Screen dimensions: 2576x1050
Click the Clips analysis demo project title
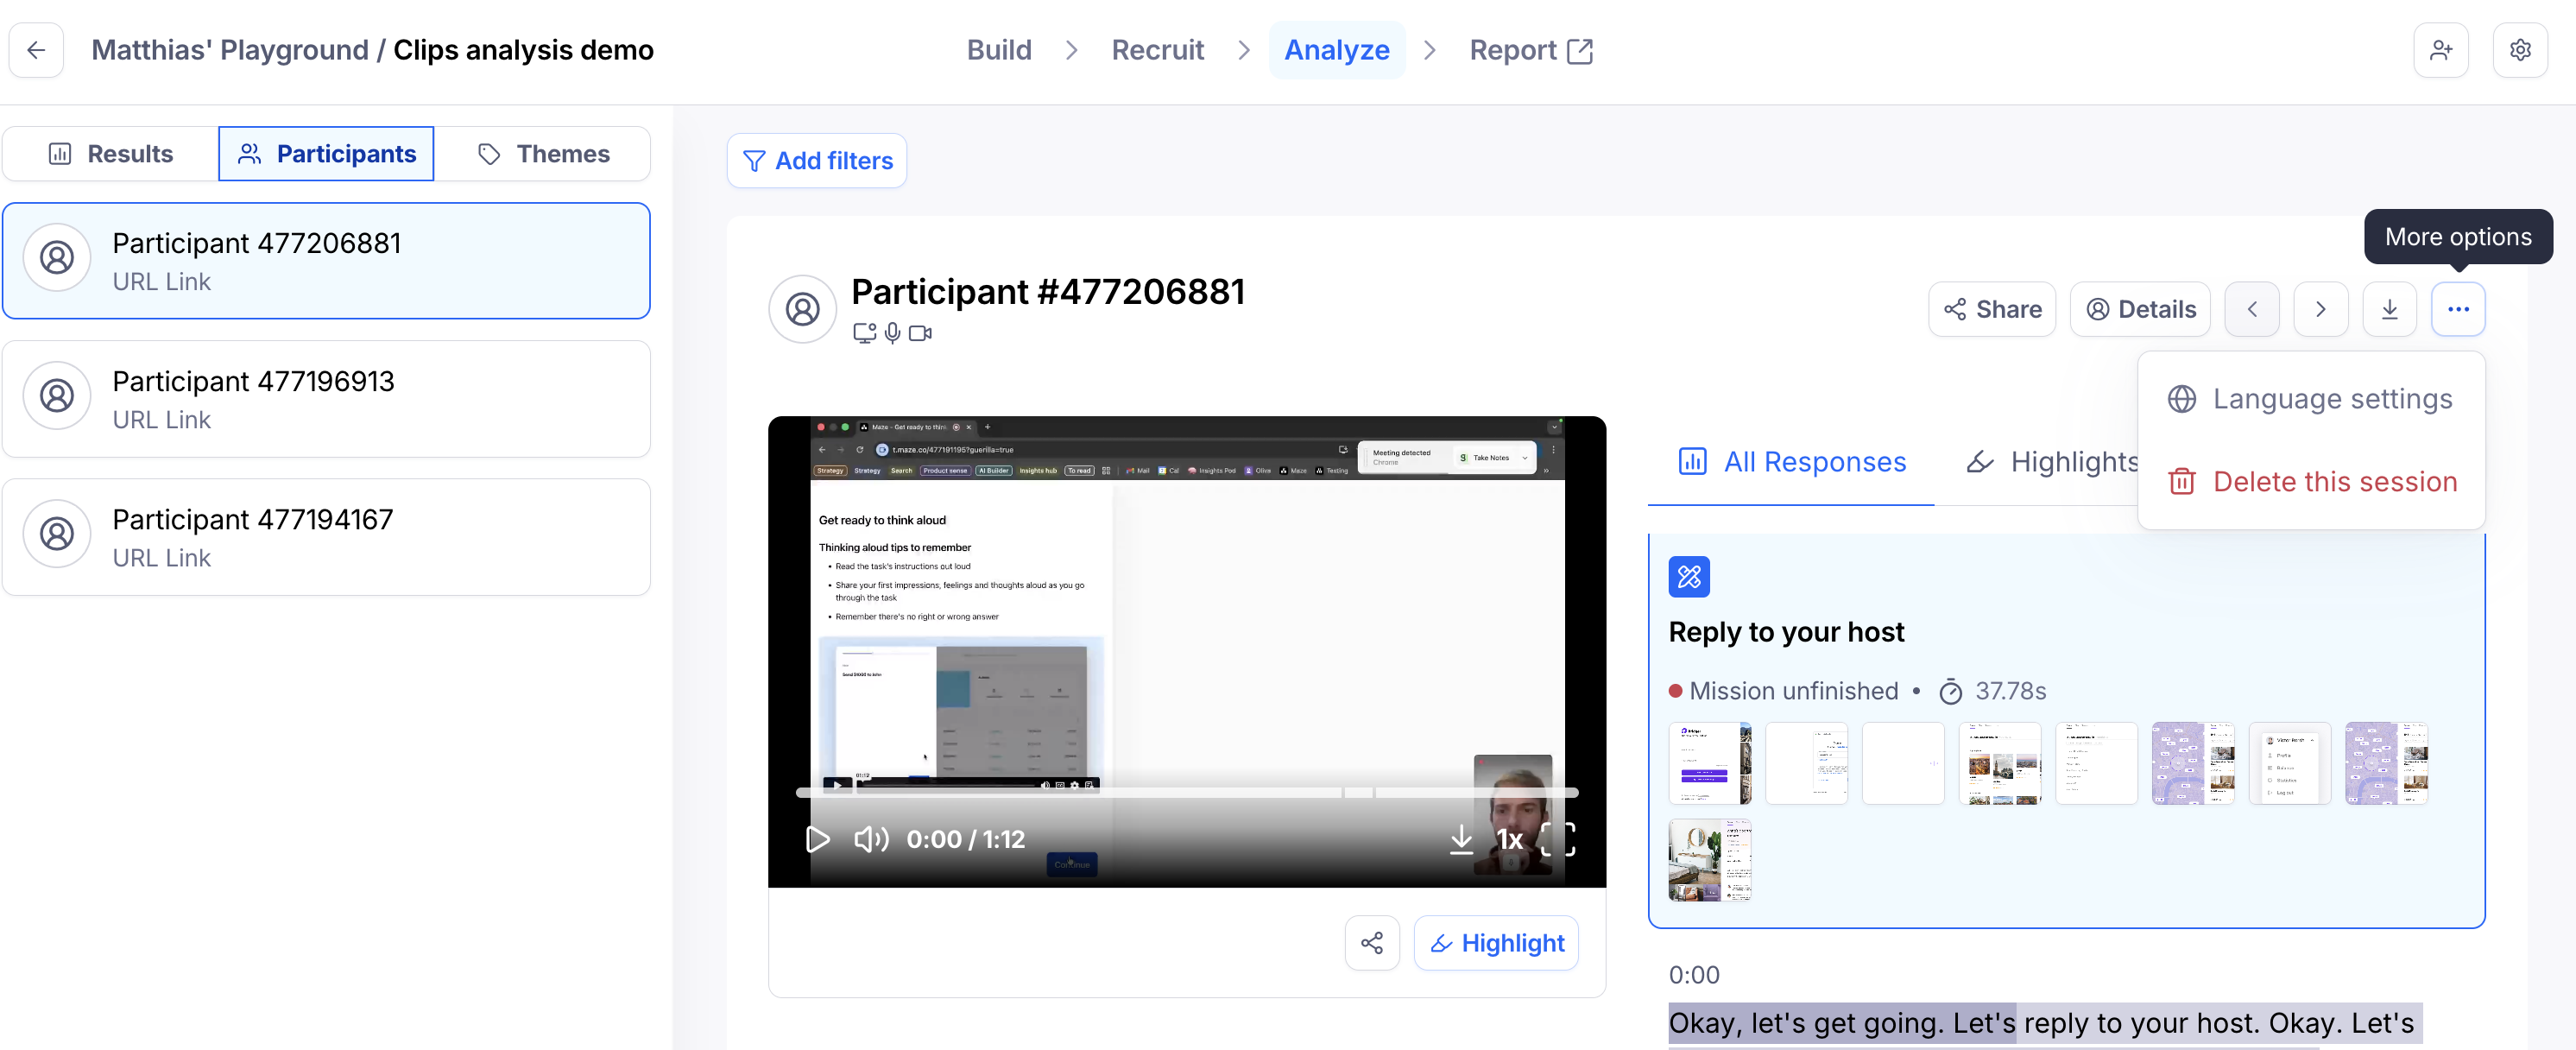pos(523,50)
